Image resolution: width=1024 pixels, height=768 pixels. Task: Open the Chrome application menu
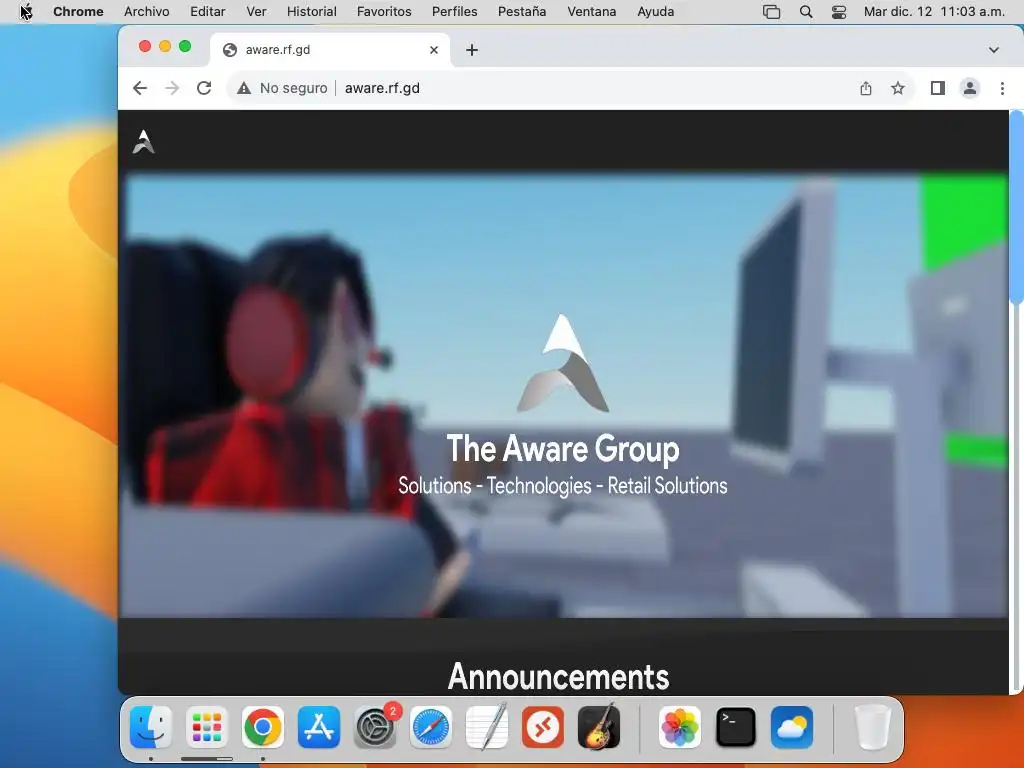pos(78,12)
